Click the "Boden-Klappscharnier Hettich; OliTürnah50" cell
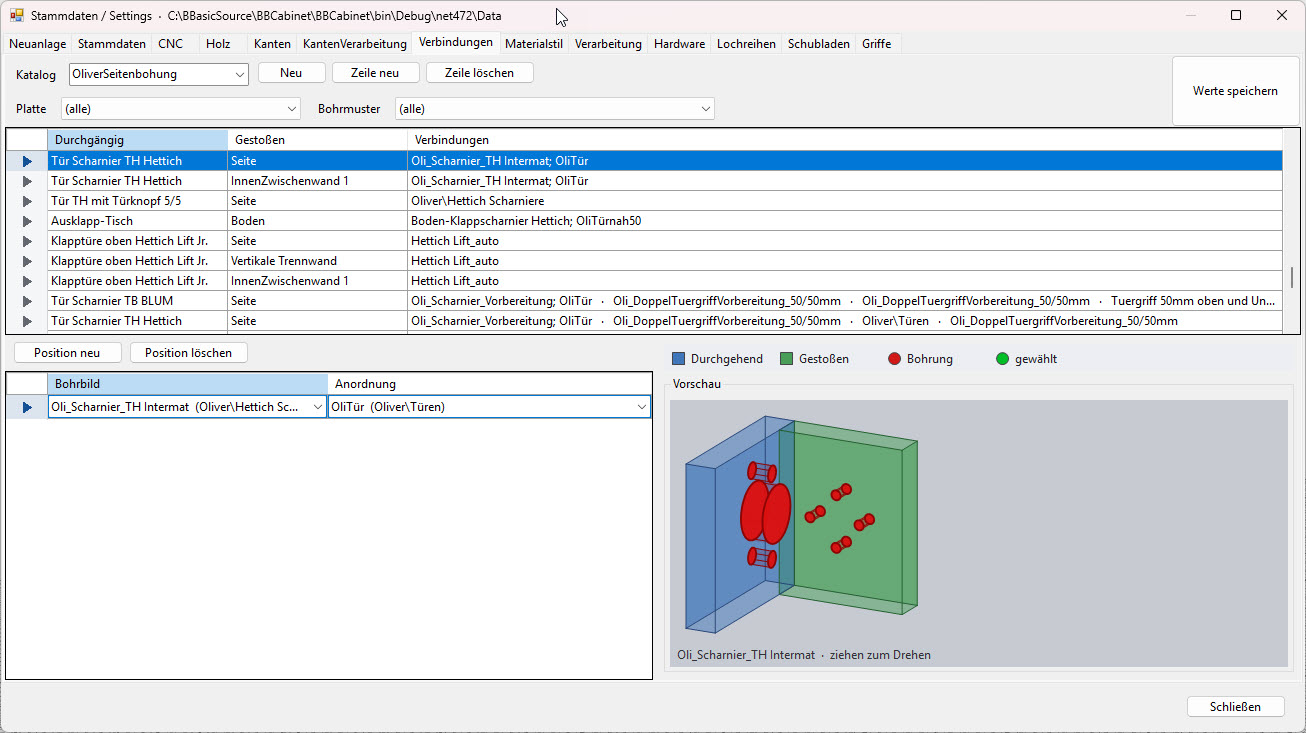Viewport: 1306px width, 733px height. pos(845,221)
